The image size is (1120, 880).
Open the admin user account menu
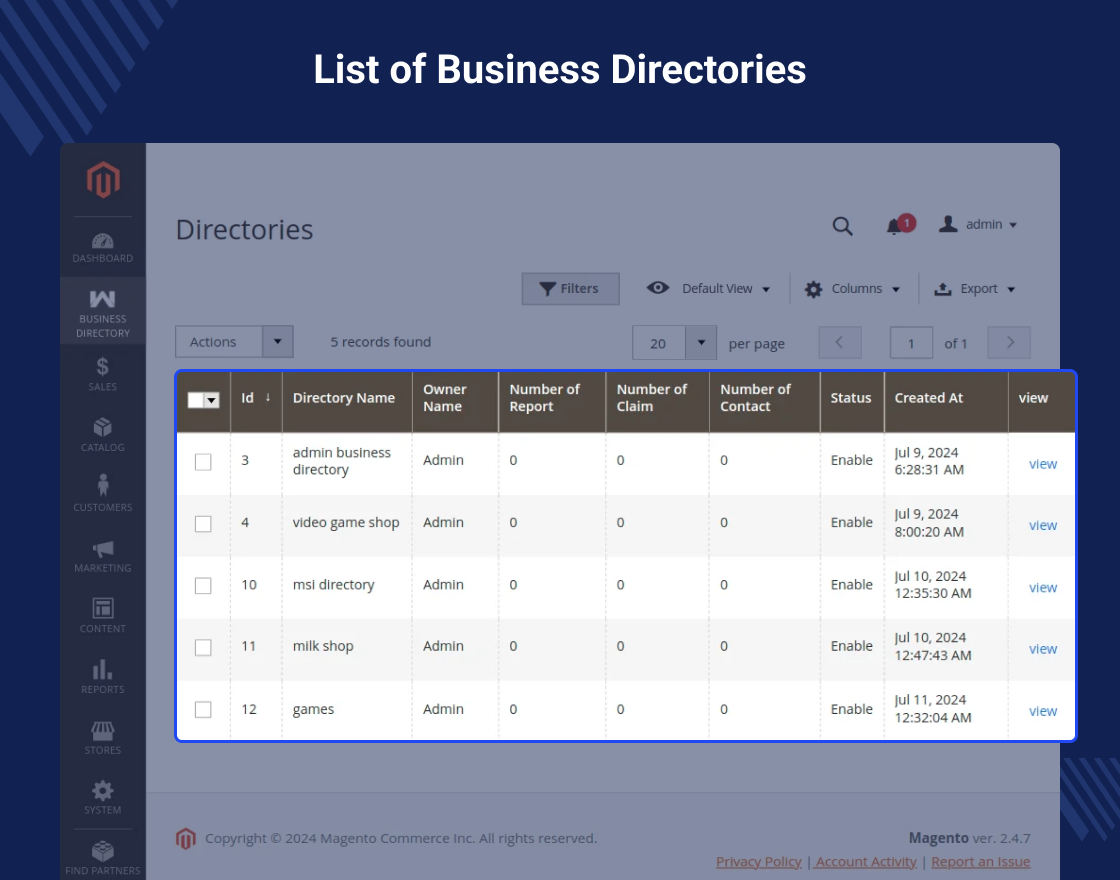[x=978, y=224]
